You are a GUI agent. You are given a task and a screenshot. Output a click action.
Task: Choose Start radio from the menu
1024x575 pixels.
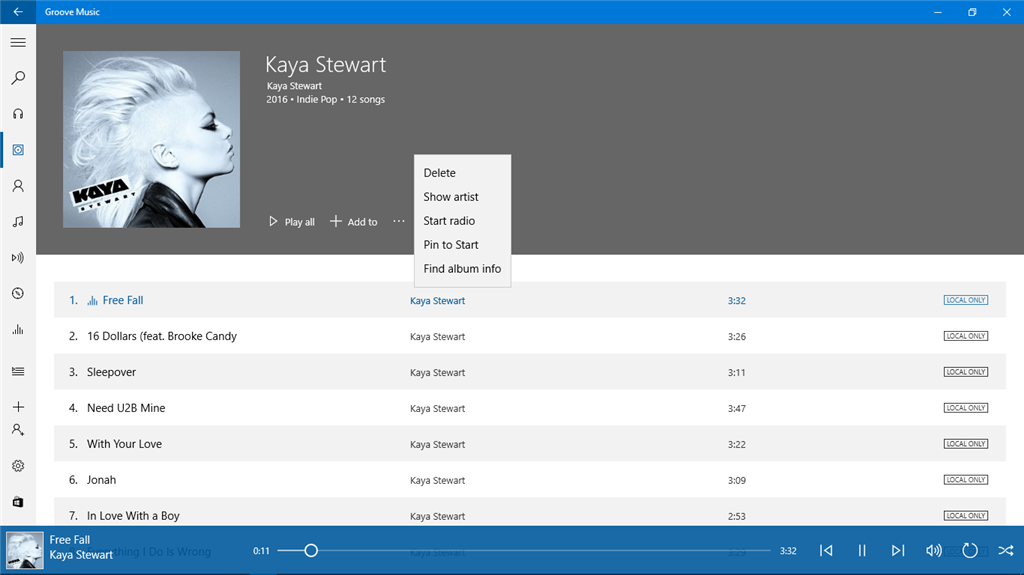pos(462,221)
